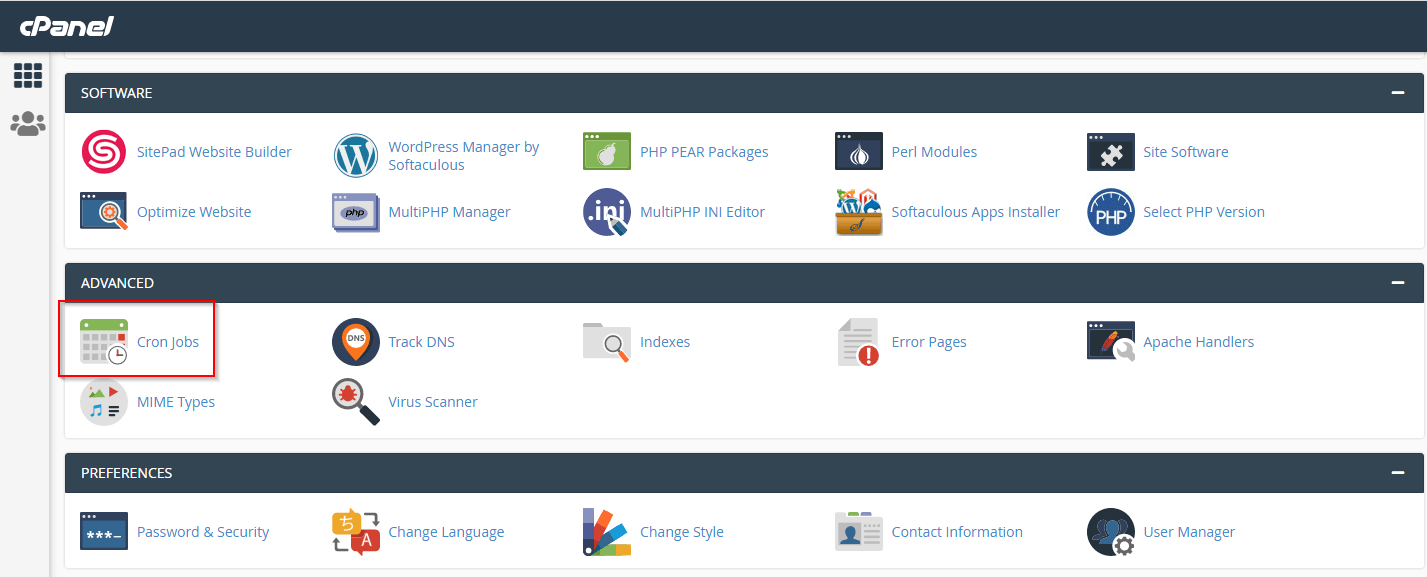
Task: Open the Contact Information link
Action: point(957,532)
